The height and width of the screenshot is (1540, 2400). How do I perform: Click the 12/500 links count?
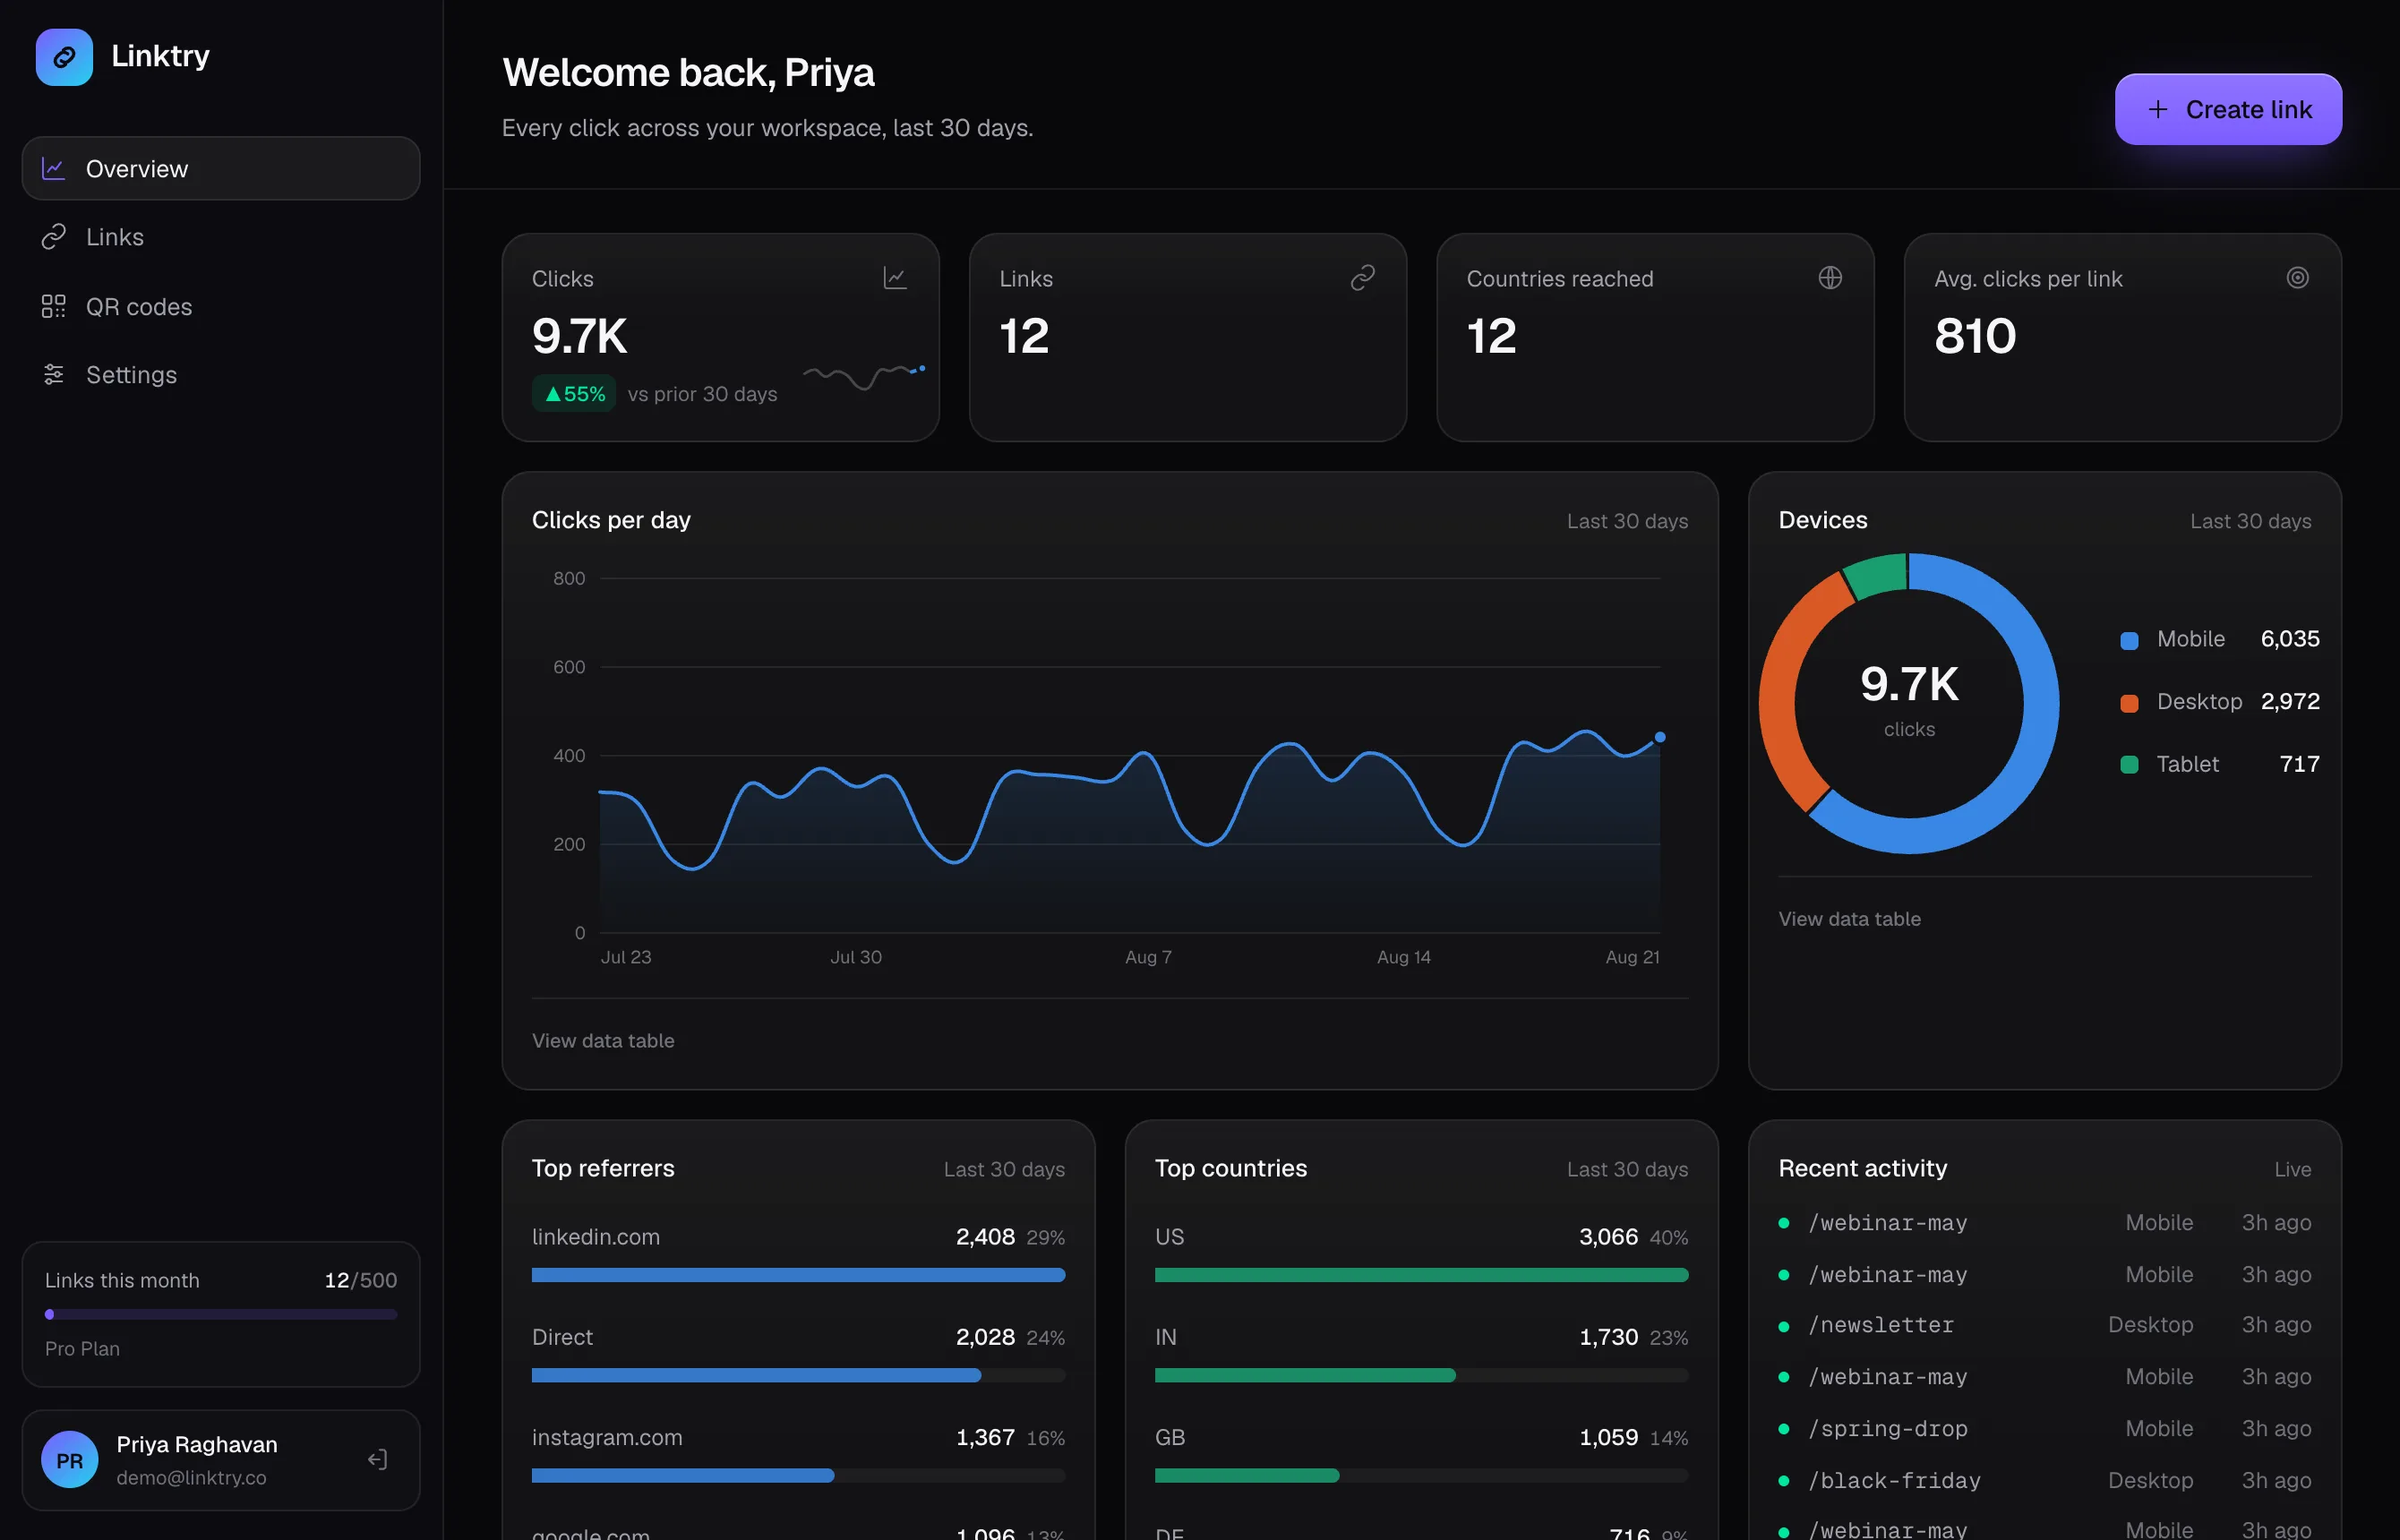pyautogui.click(x=360, y=1280)
